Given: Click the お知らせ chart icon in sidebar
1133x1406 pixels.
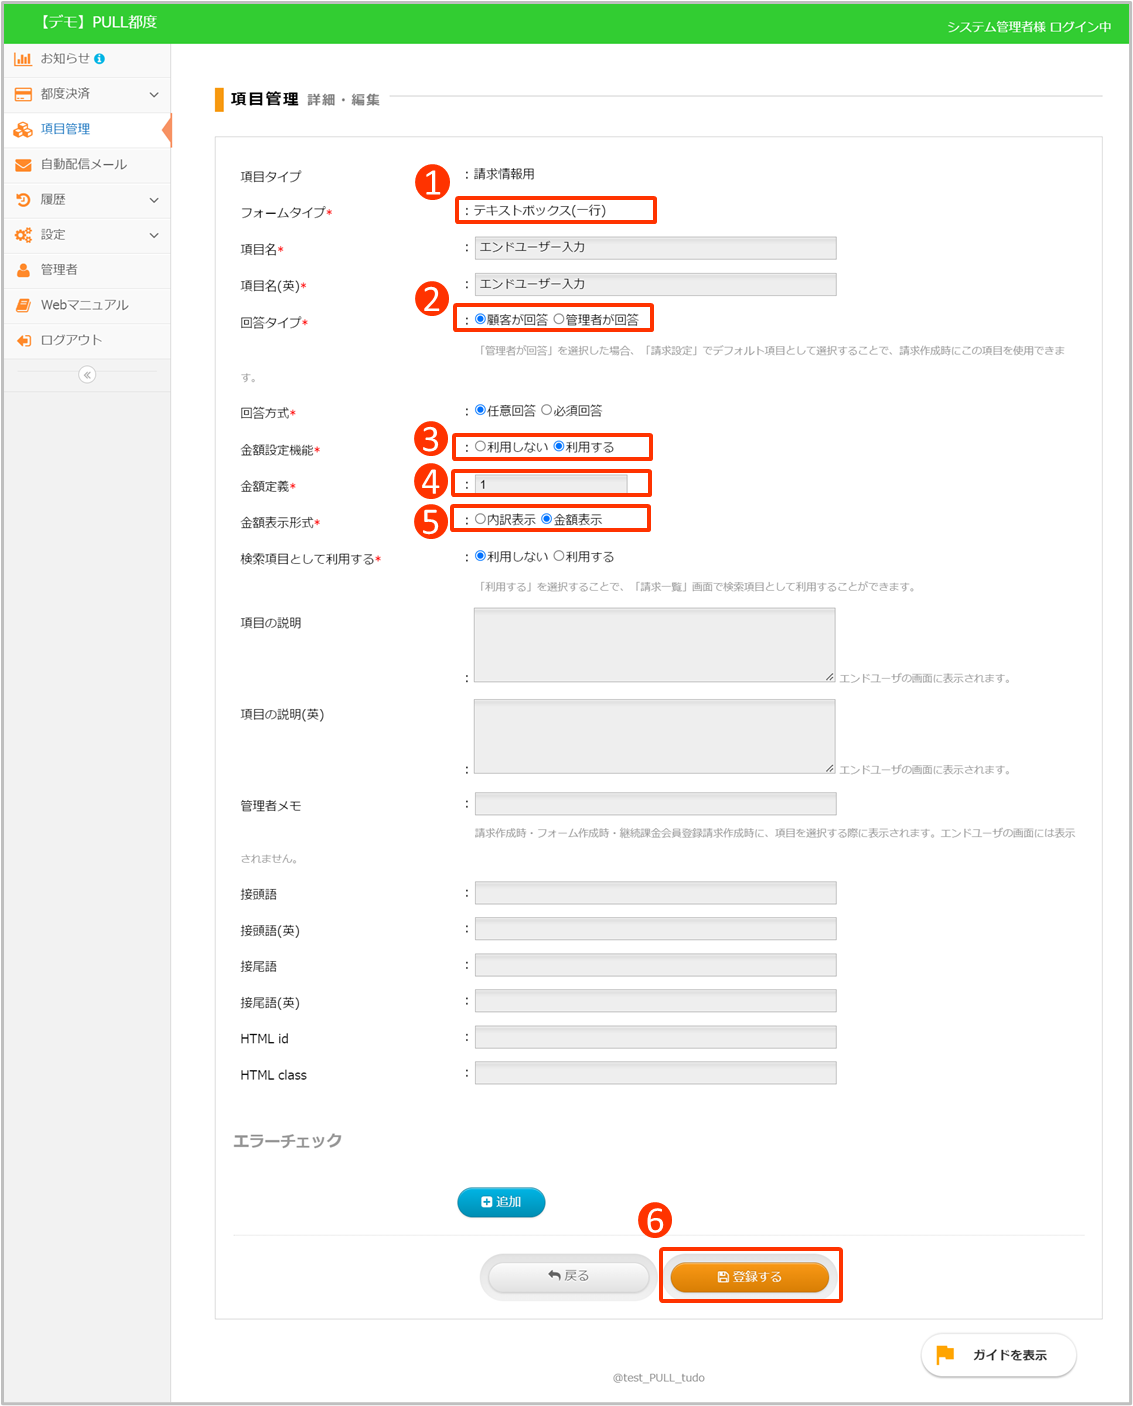Looking at the screenshot, I should pyautogui.click(x=23, y=59).
